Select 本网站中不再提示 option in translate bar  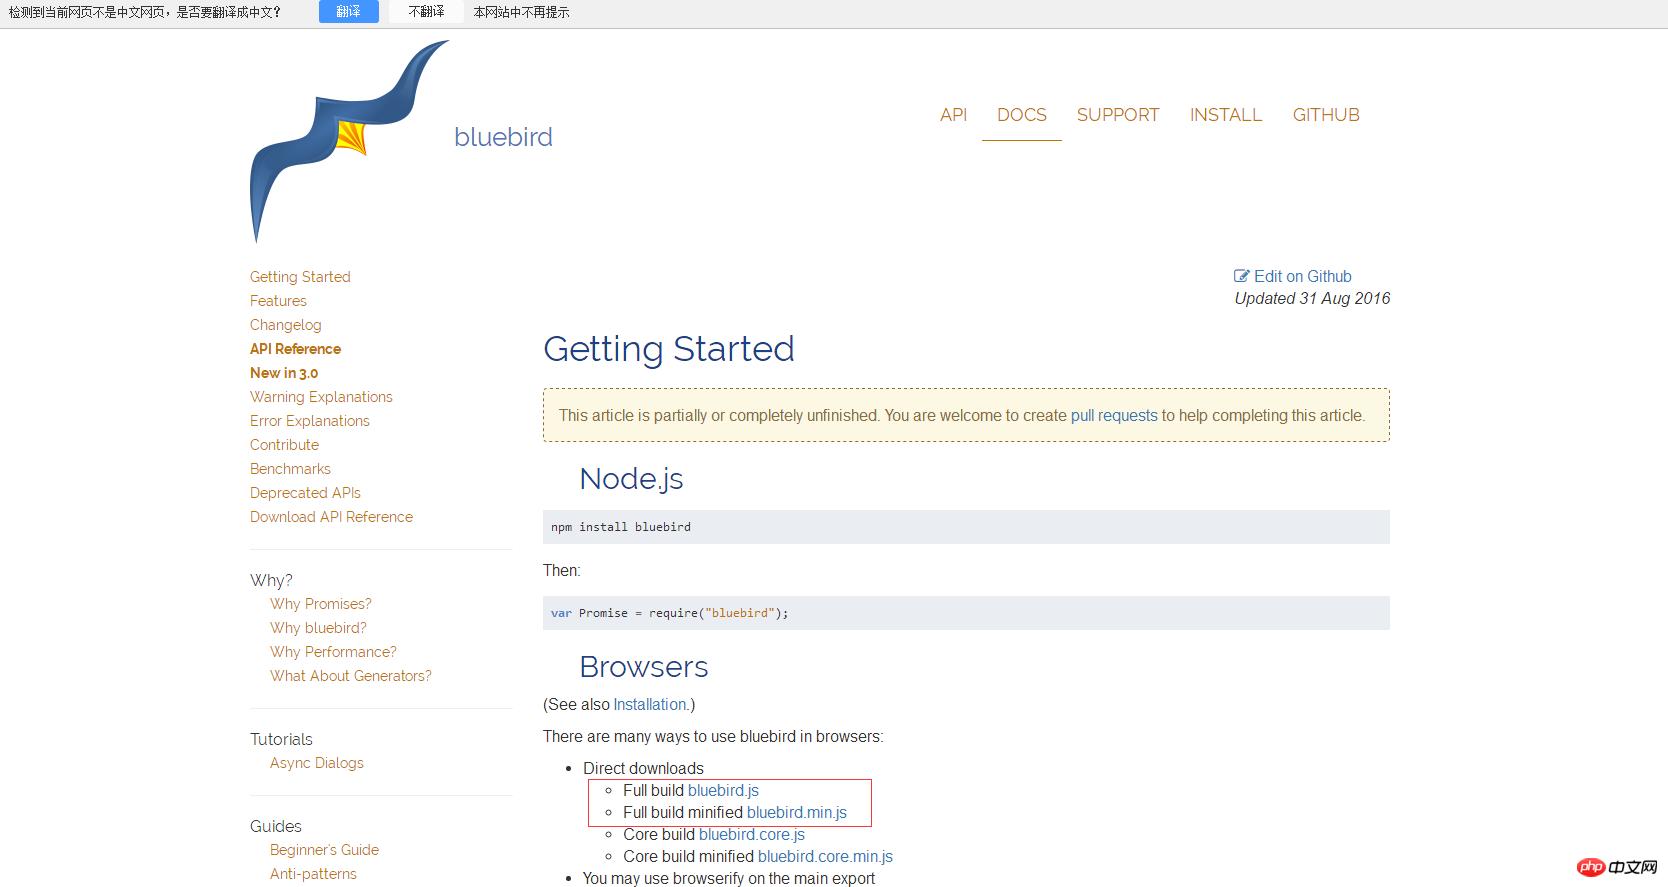521,12
